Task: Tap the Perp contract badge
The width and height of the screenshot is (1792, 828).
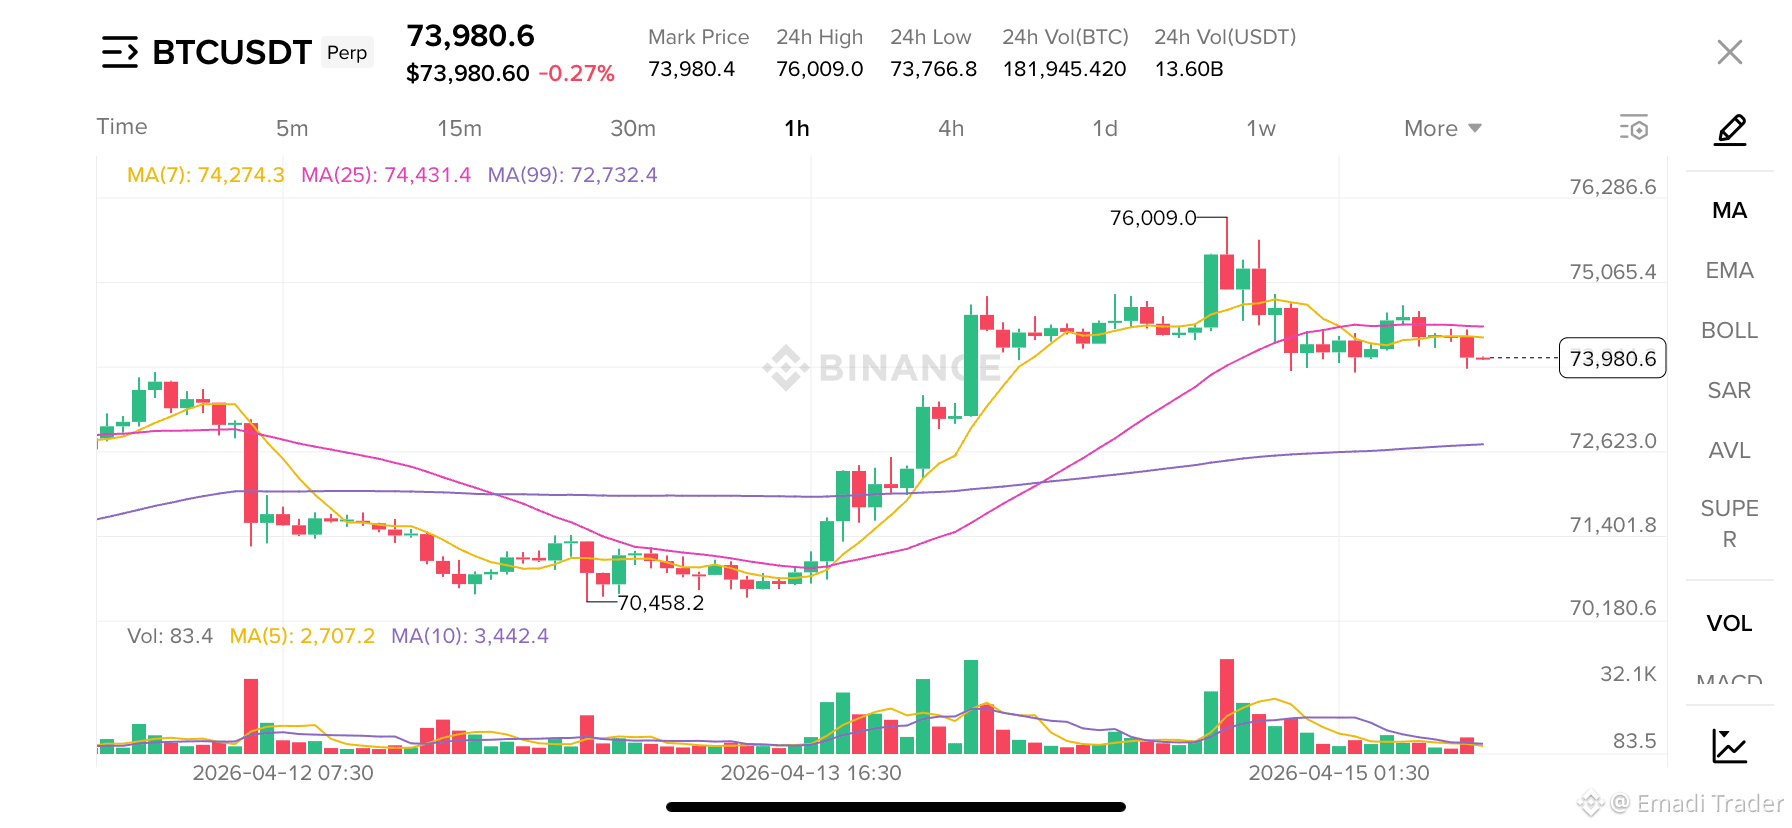Action: pos(347,52)
